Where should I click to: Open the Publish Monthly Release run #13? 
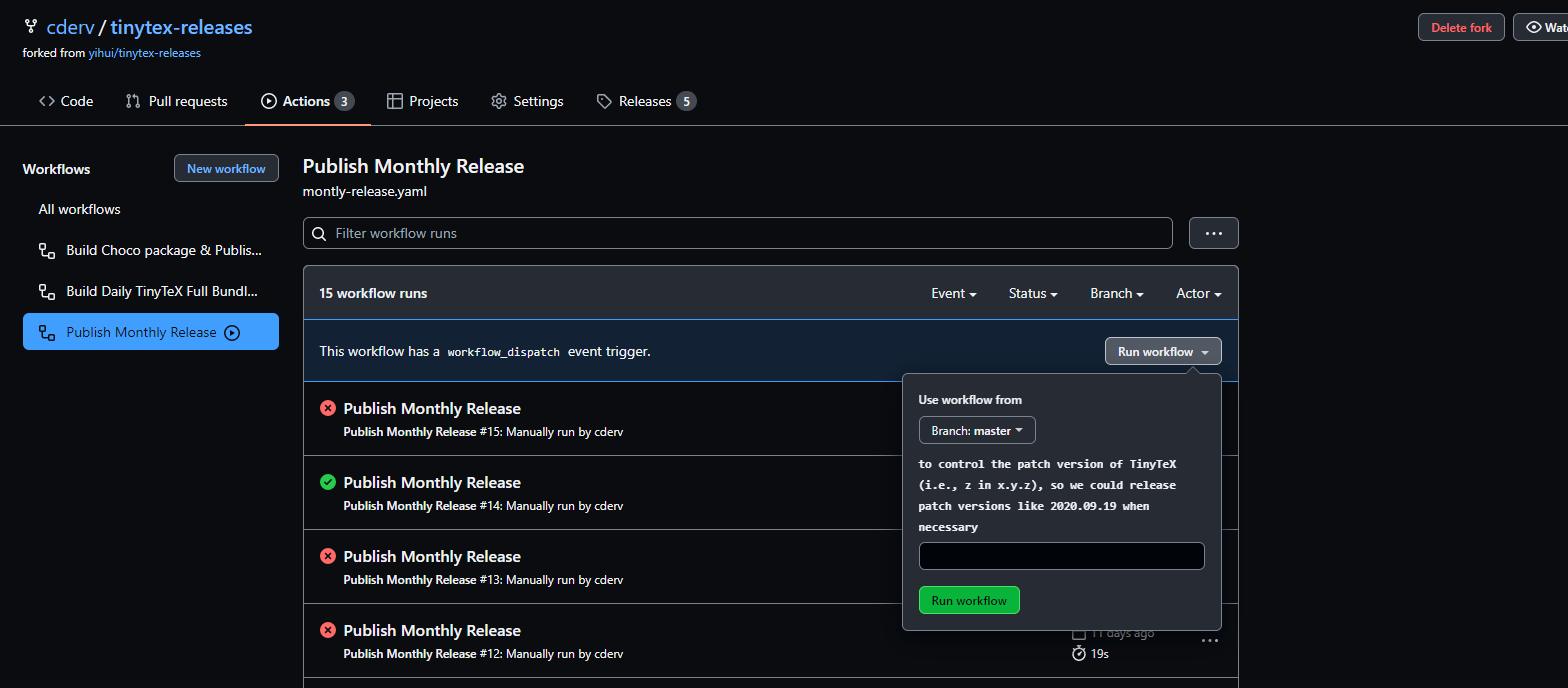432,556
